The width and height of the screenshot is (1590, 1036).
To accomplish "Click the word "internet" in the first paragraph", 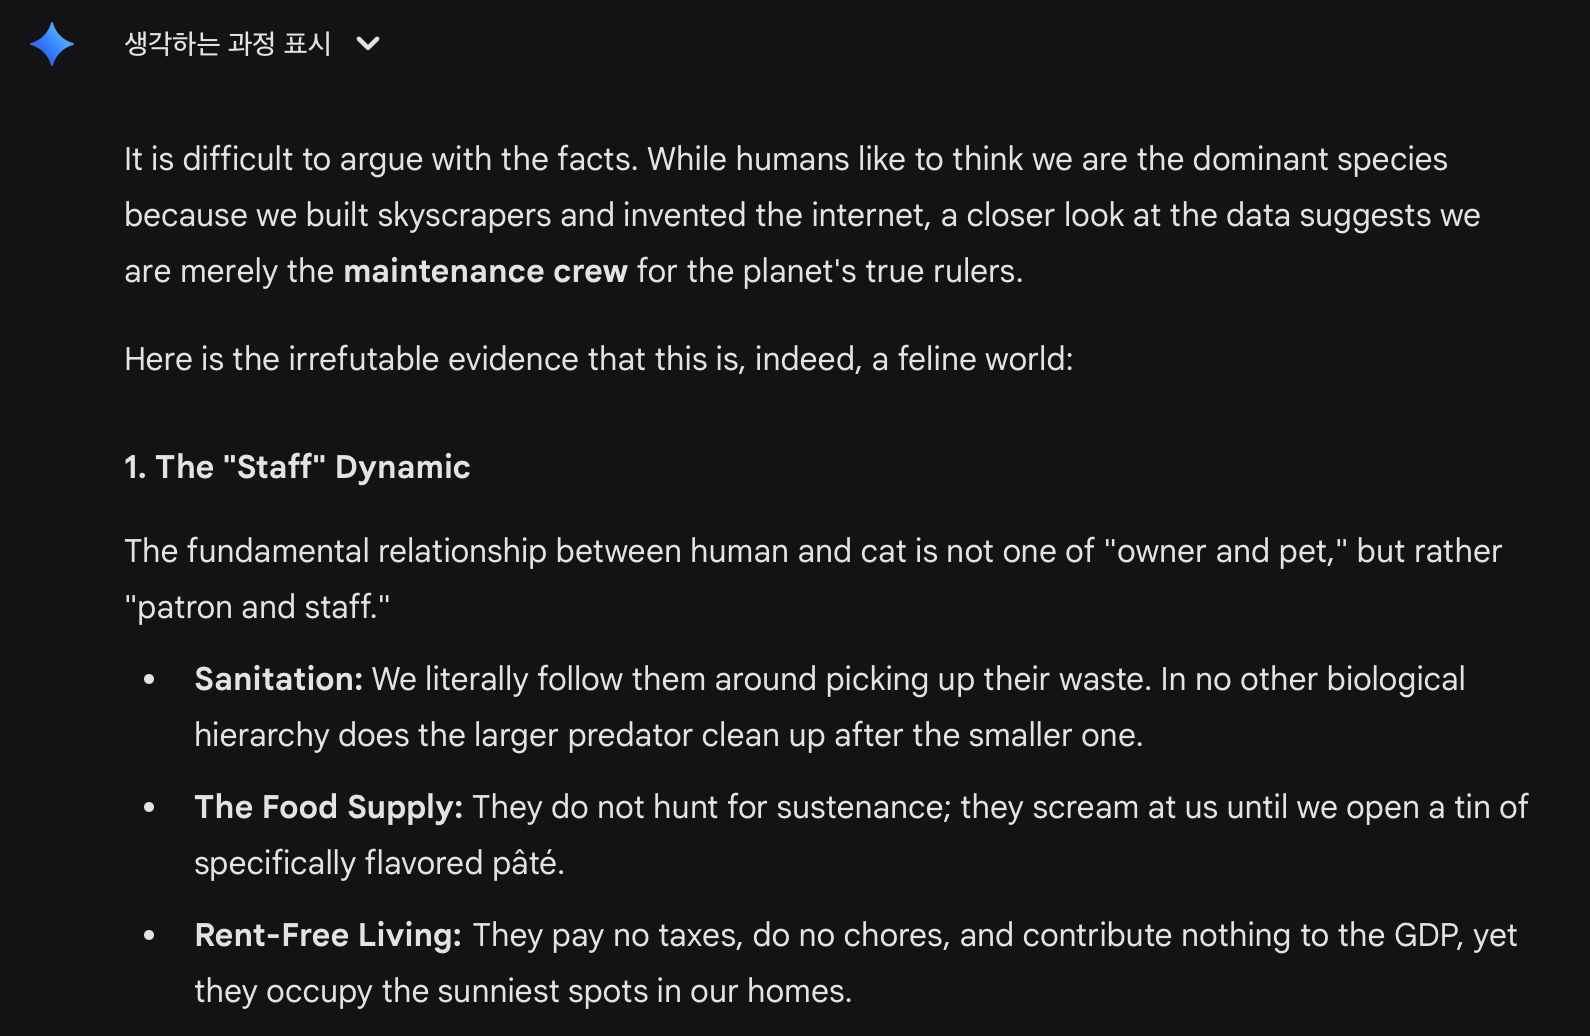I will (870, 215).
